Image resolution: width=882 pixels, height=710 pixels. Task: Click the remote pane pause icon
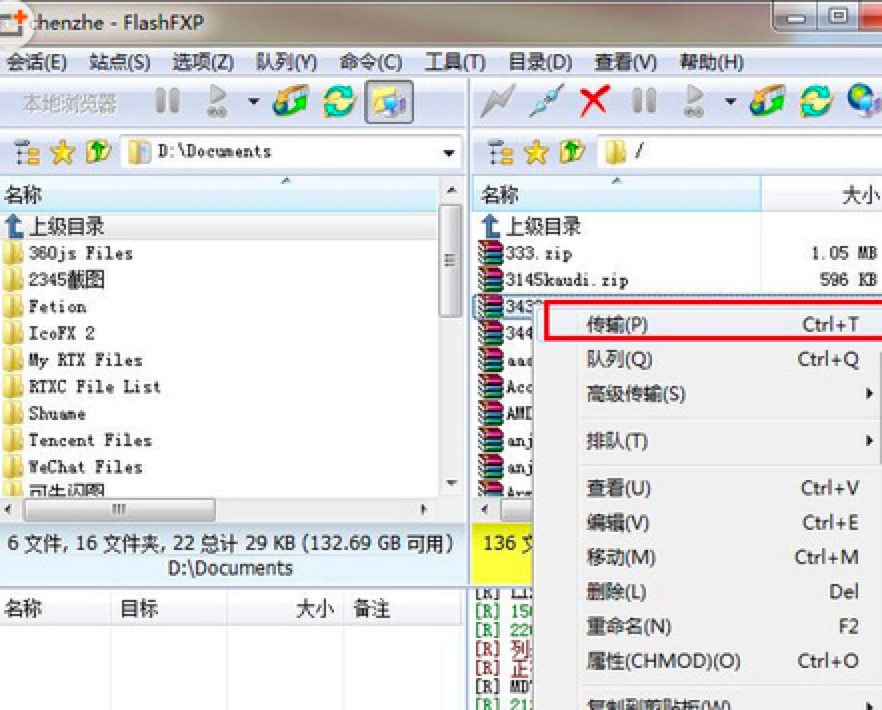(644, 101)
